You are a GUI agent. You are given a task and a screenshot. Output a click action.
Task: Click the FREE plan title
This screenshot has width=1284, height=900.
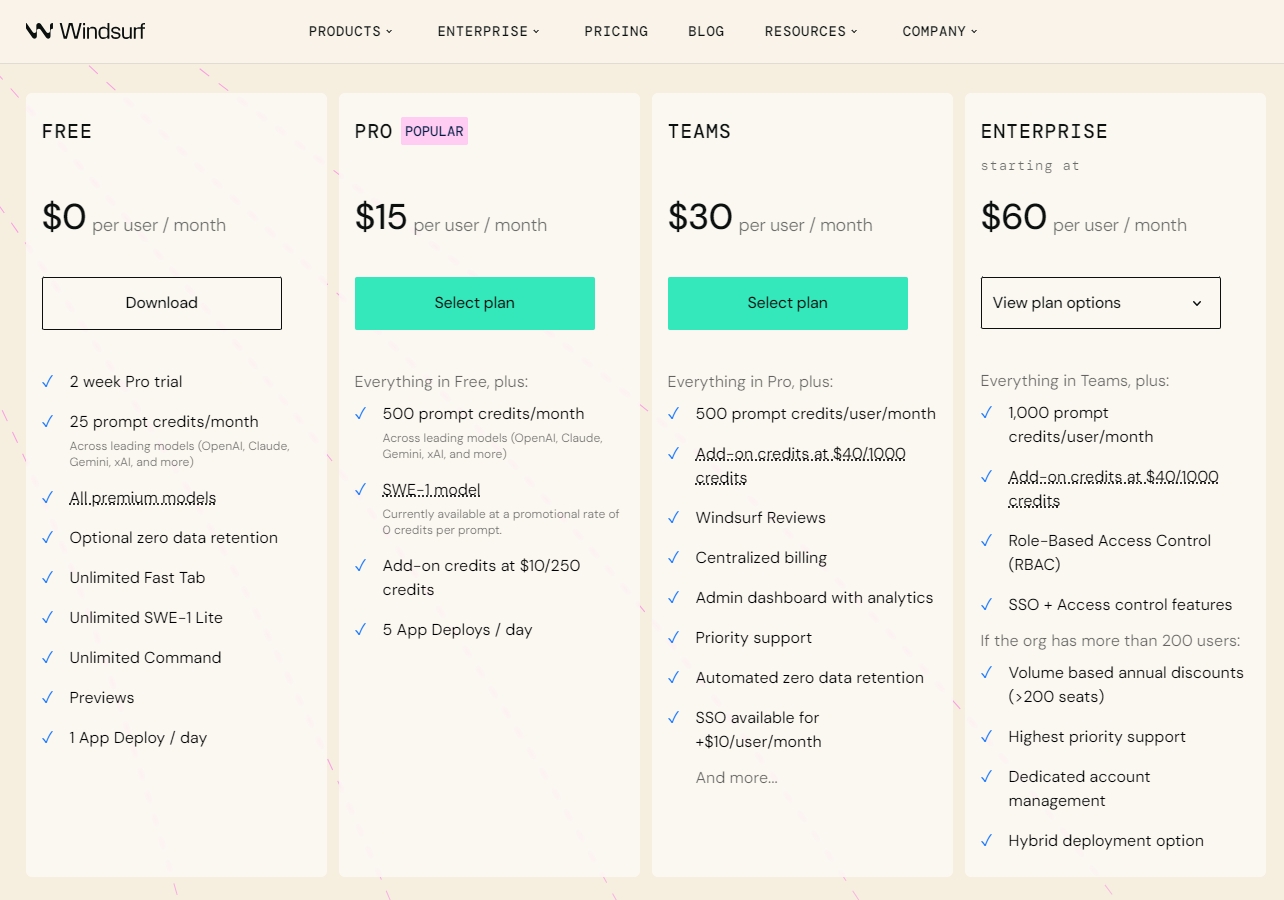tap(67, 132)
